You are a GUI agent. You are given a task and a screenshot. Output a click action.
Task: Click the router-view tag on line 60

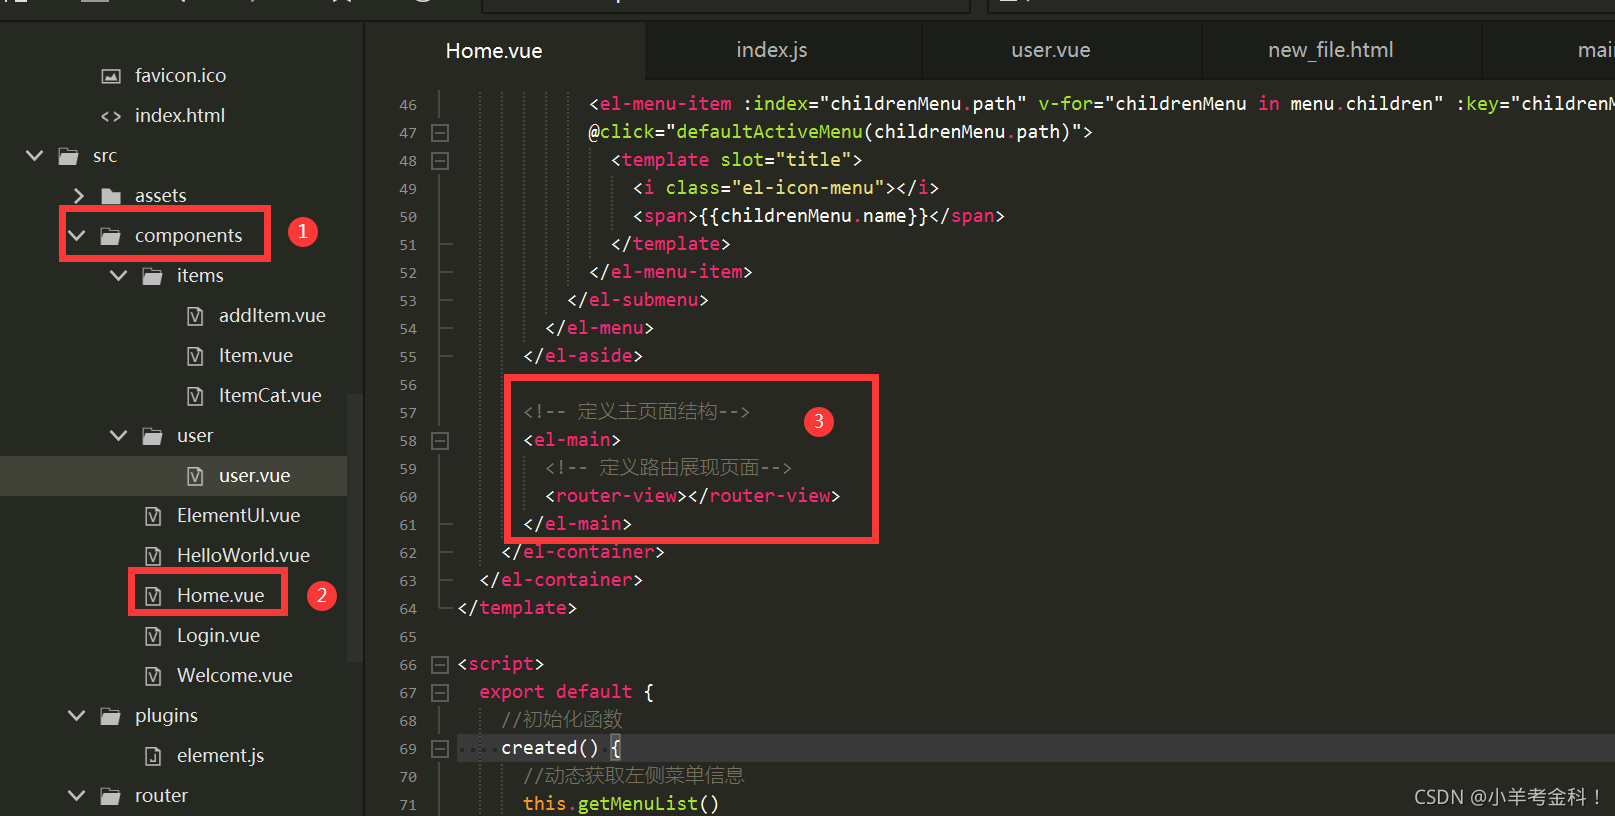(x=693, y=496)
